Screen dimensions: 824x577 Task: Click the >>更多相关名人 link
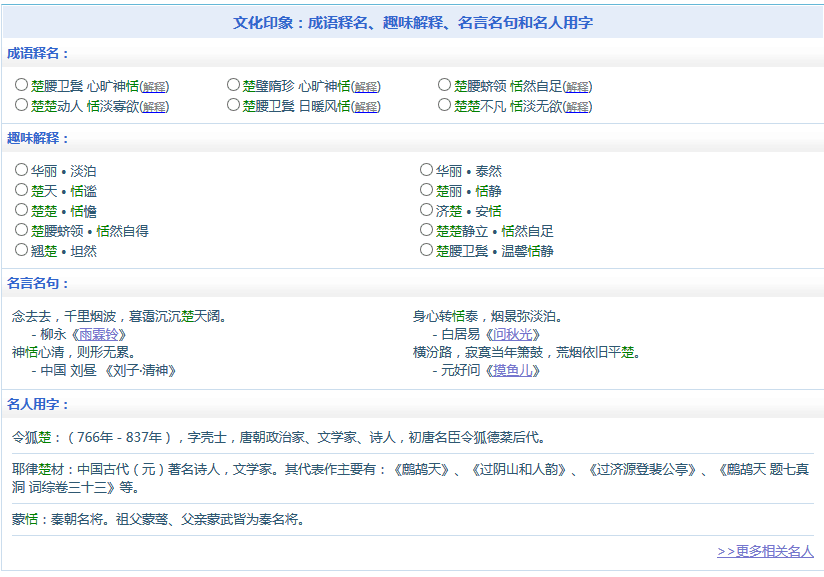coord(765,551)
